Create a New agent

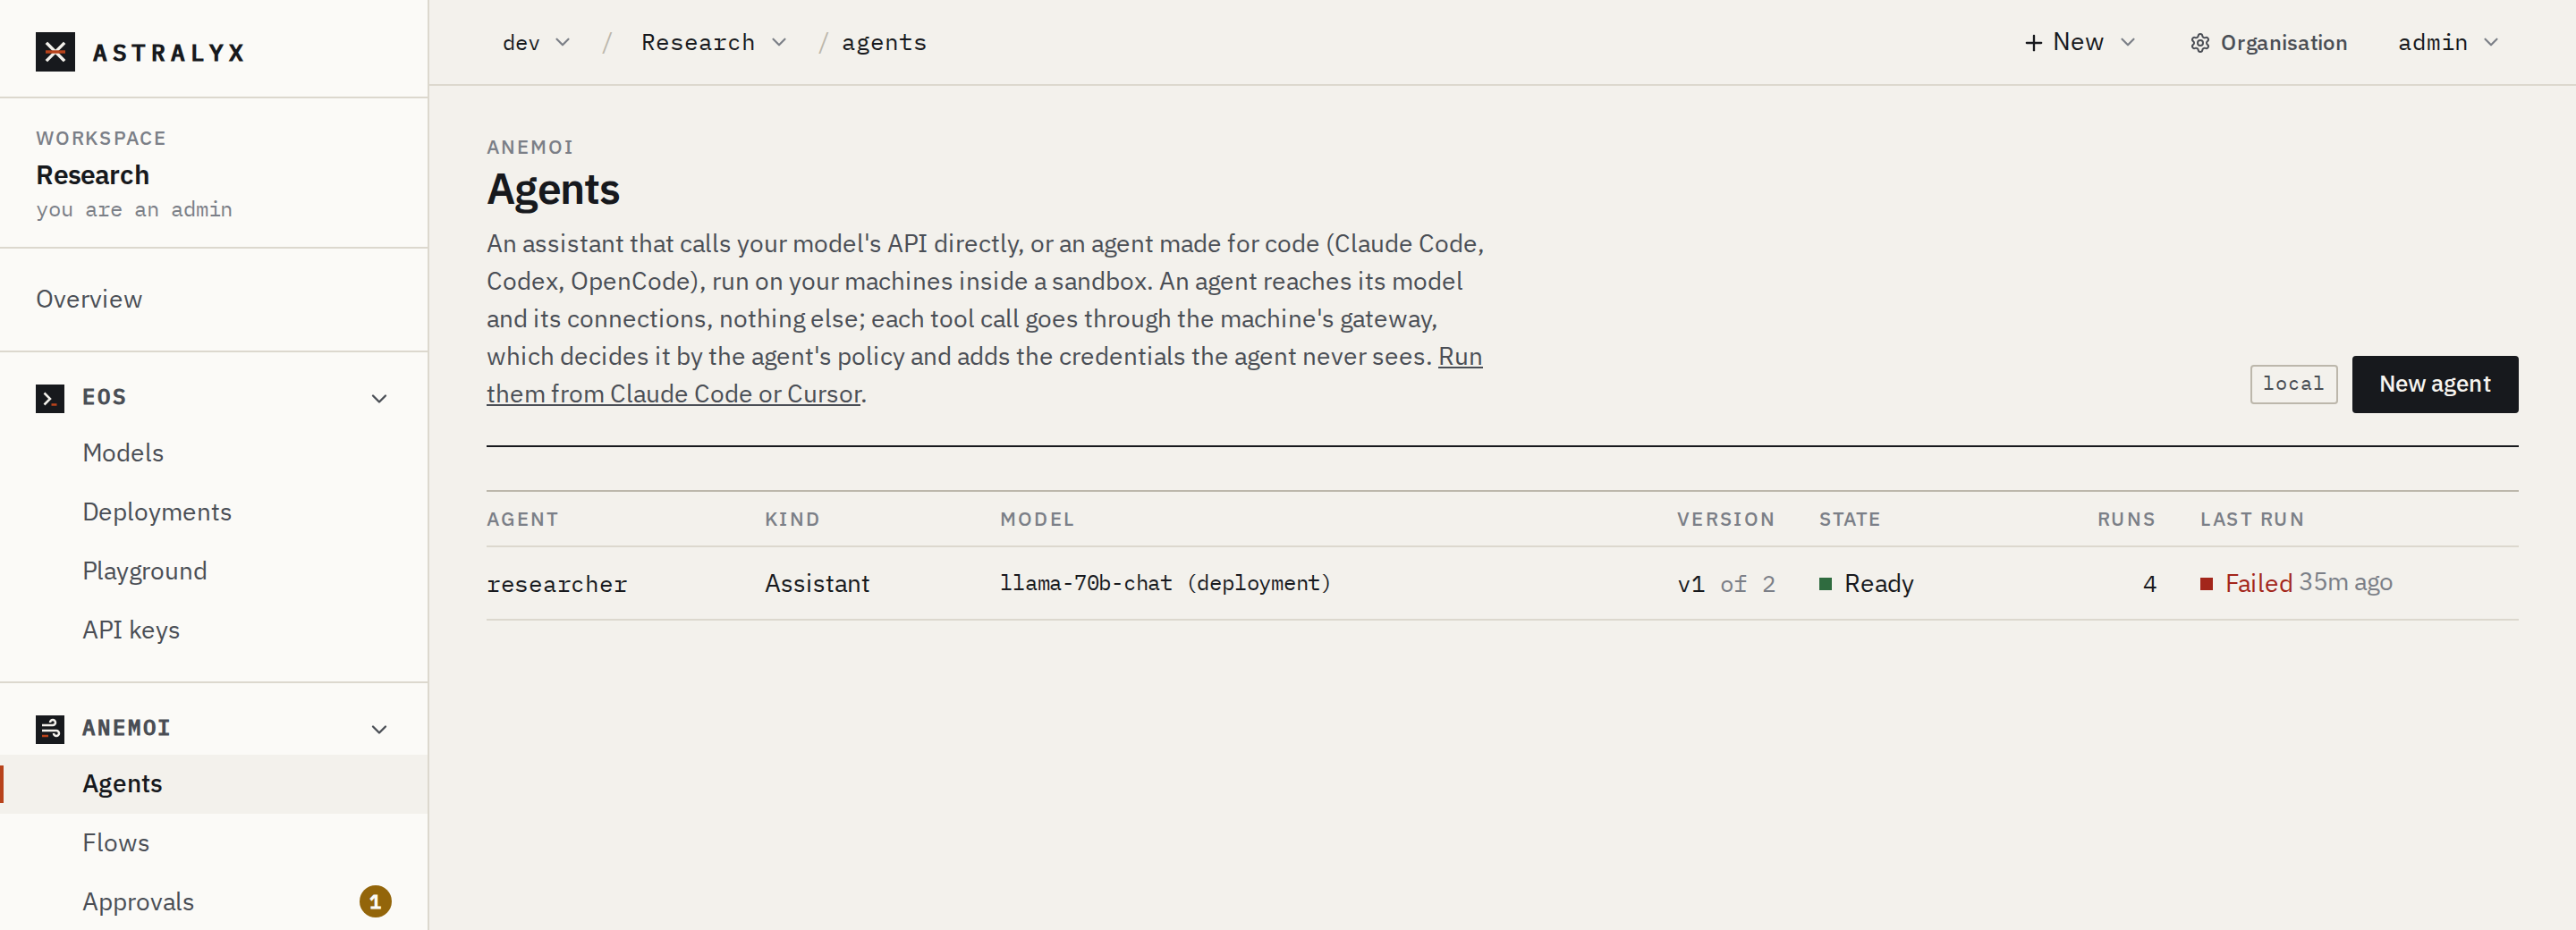2434,384
